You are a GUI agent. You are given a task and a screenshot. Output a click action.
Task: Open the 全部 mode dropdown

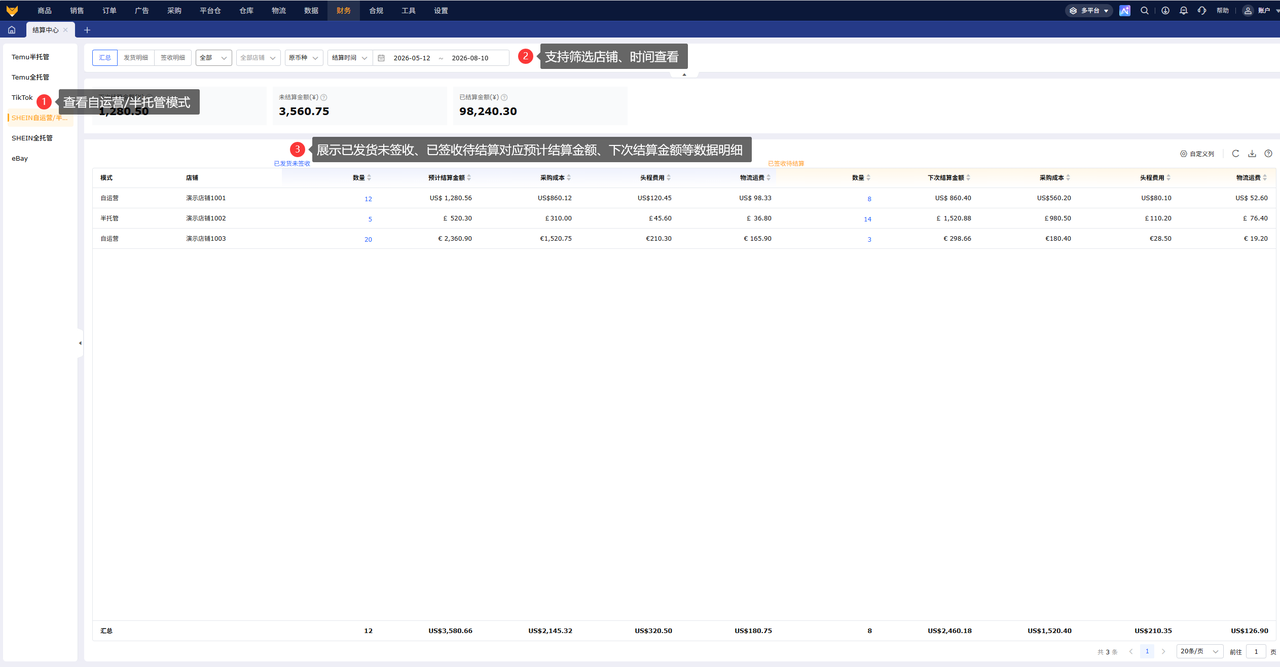(x=214, y=58)
